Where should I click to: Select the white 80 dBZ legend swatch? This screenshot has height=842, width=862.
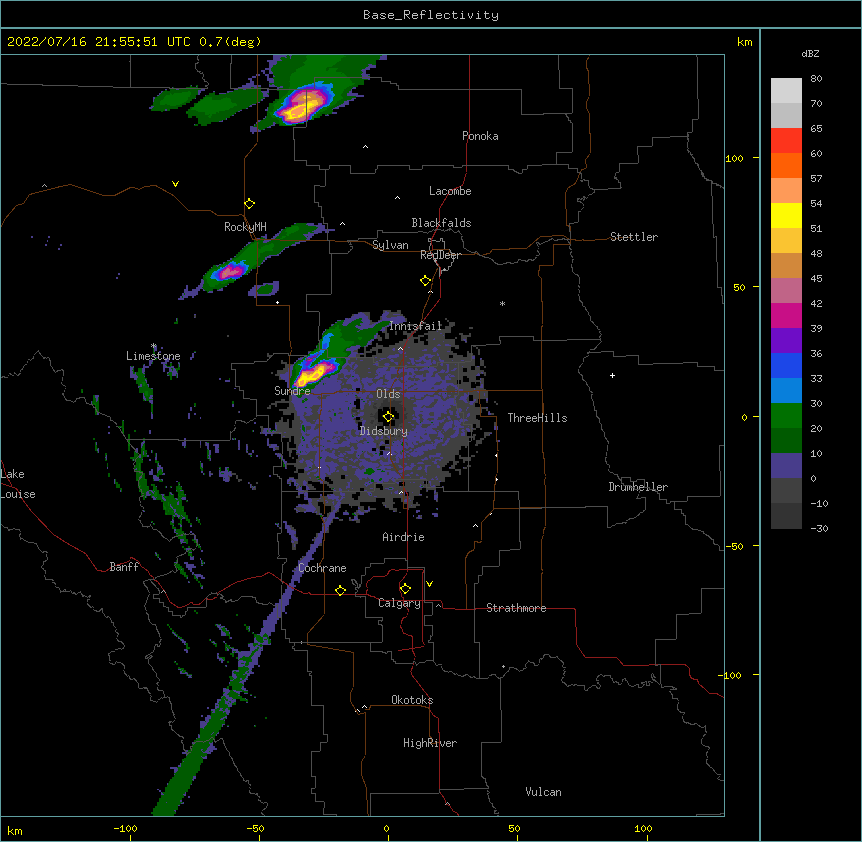point(786,90)
